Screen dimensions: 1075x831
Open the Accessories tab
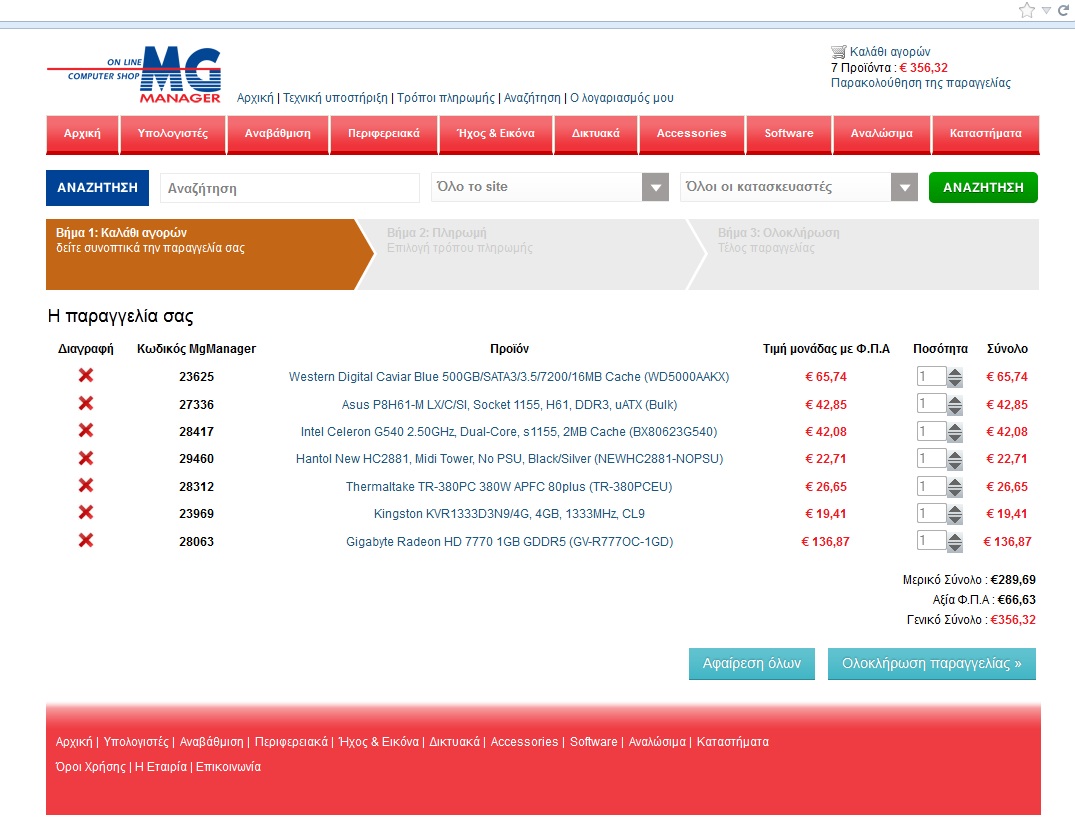pos(692,134)
